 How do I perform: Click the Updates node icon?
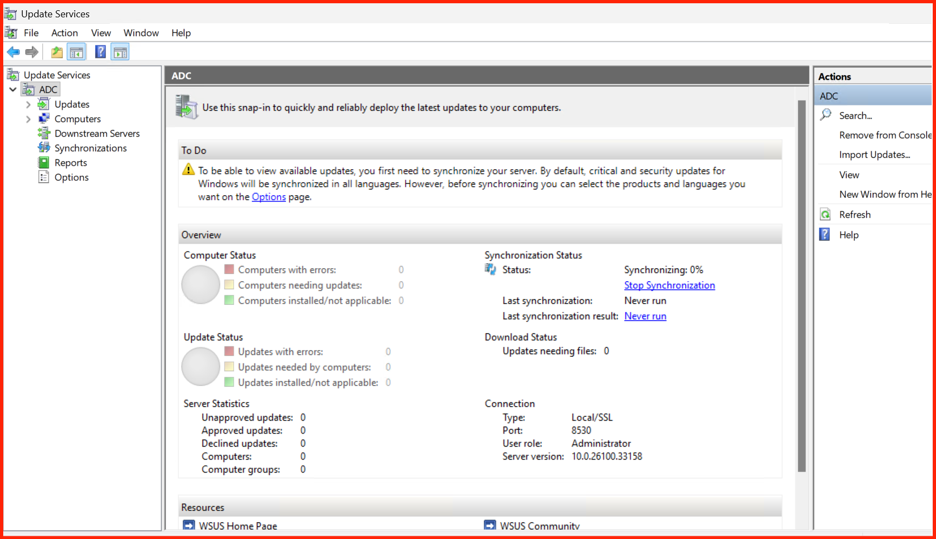tap(44, 104)
